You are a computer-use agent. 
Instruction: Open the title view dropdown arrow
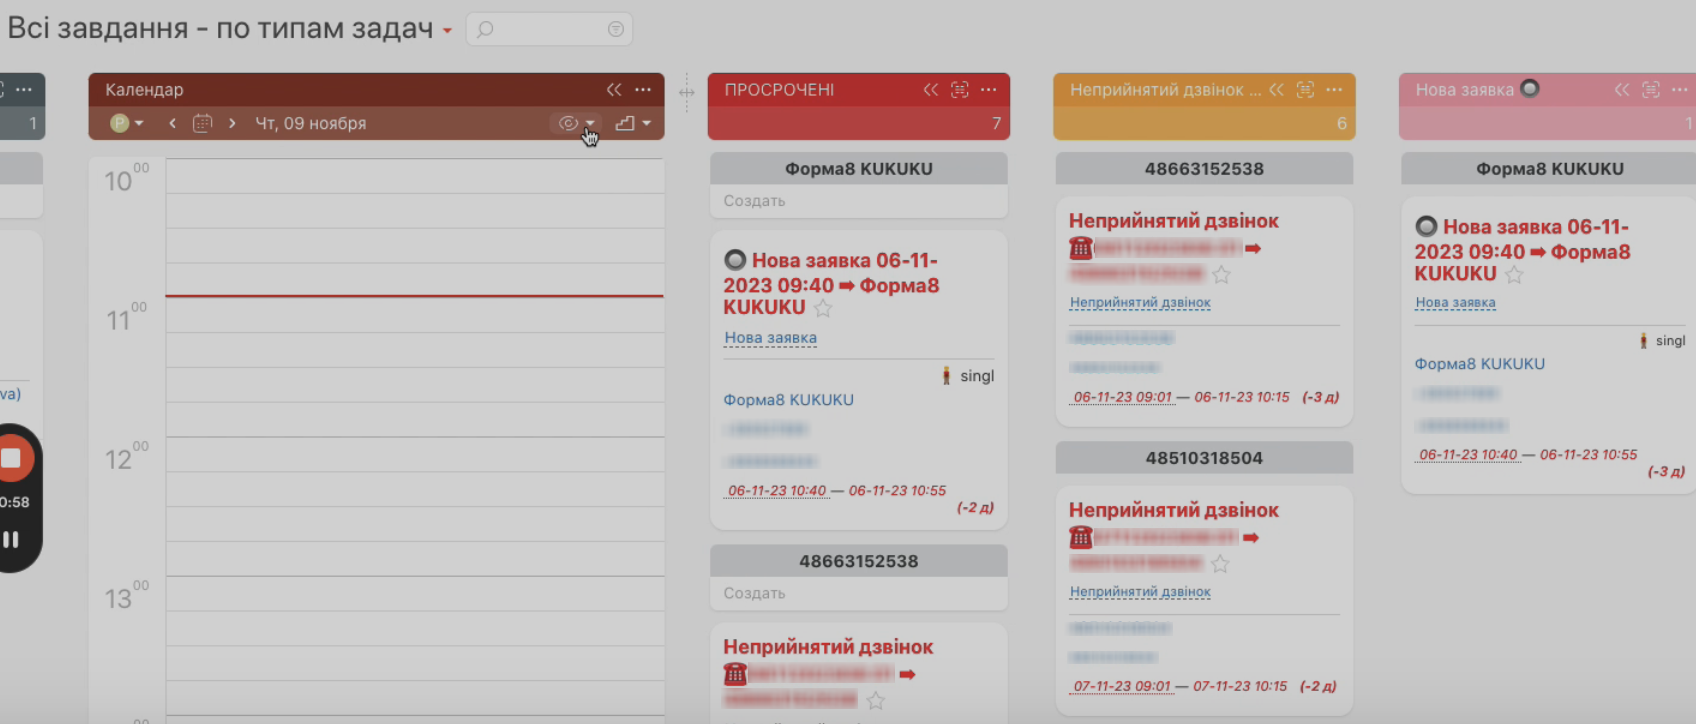point(447,31)
